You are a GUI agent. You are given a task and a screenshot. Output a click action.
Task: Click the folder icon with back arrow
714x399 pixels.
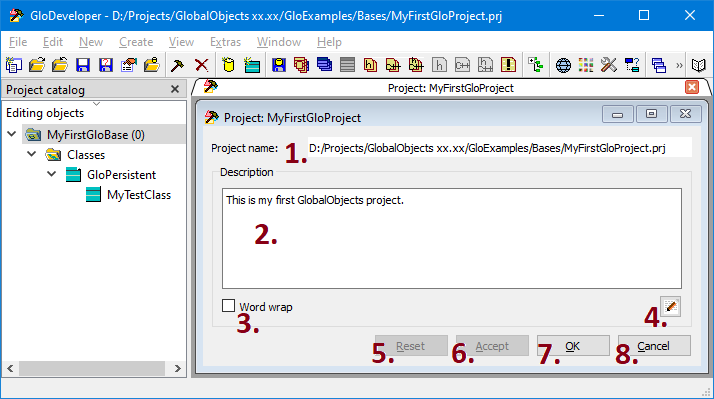point(60,65)
